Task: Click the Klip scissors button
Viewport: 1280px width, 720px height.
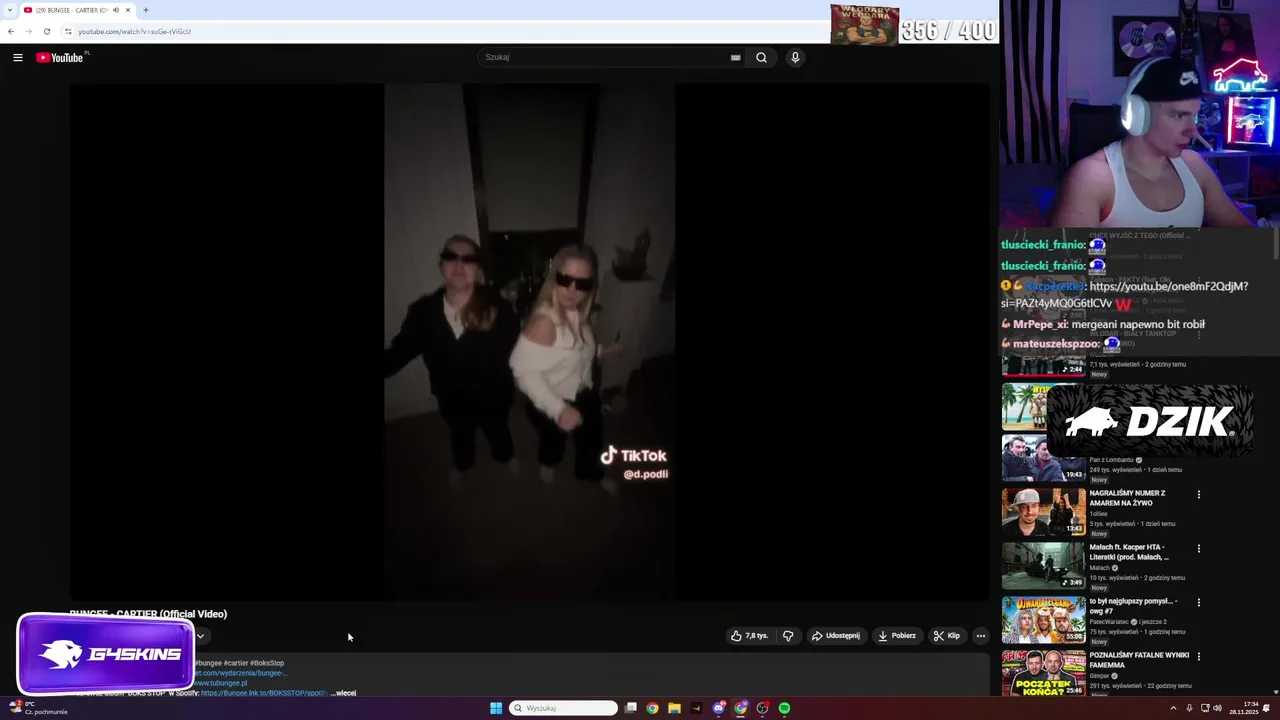Action: tap(947, 636)
